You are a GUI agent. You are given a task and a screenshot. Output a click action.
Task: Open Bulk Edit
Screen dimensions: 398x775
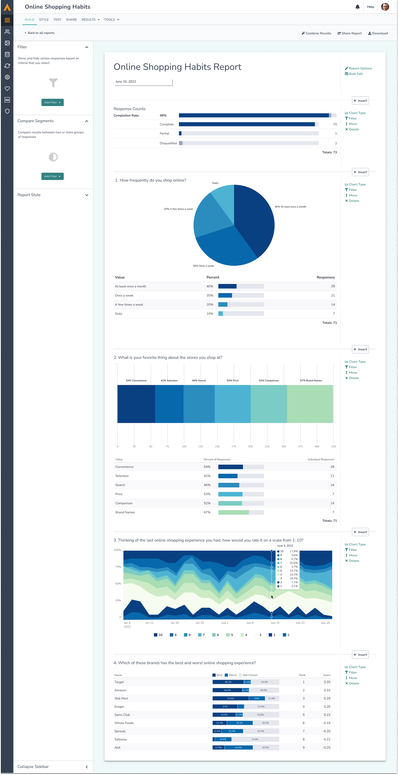pyautogui.click(x=354, y=74)
